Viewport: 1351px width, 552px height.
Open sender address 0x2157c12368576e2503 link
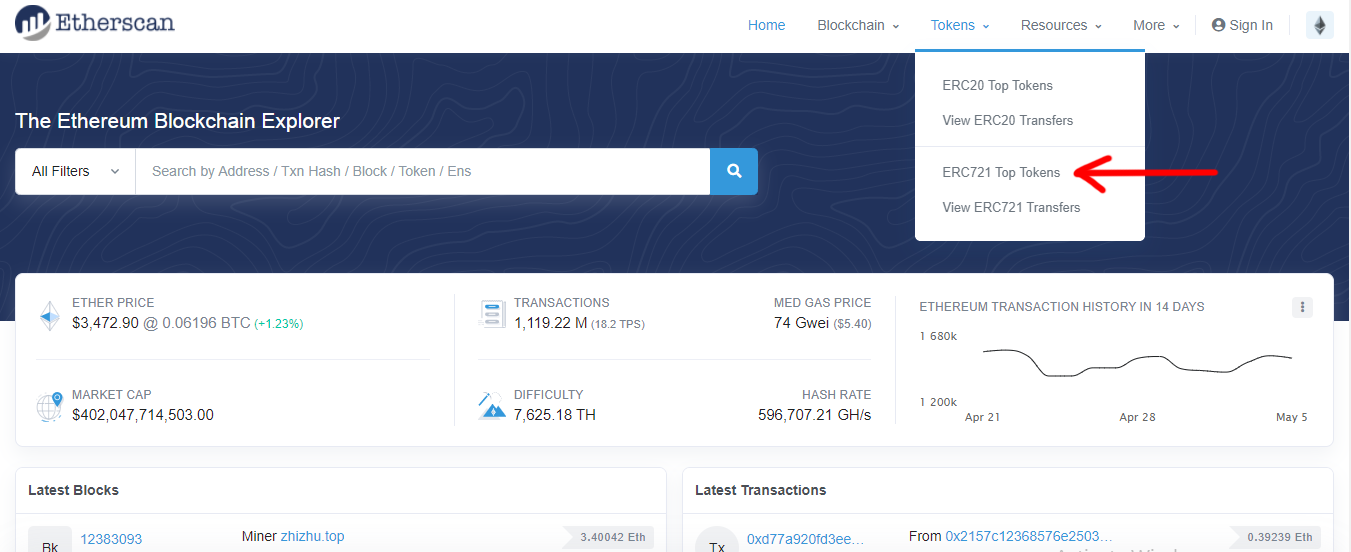point(1029,537)
